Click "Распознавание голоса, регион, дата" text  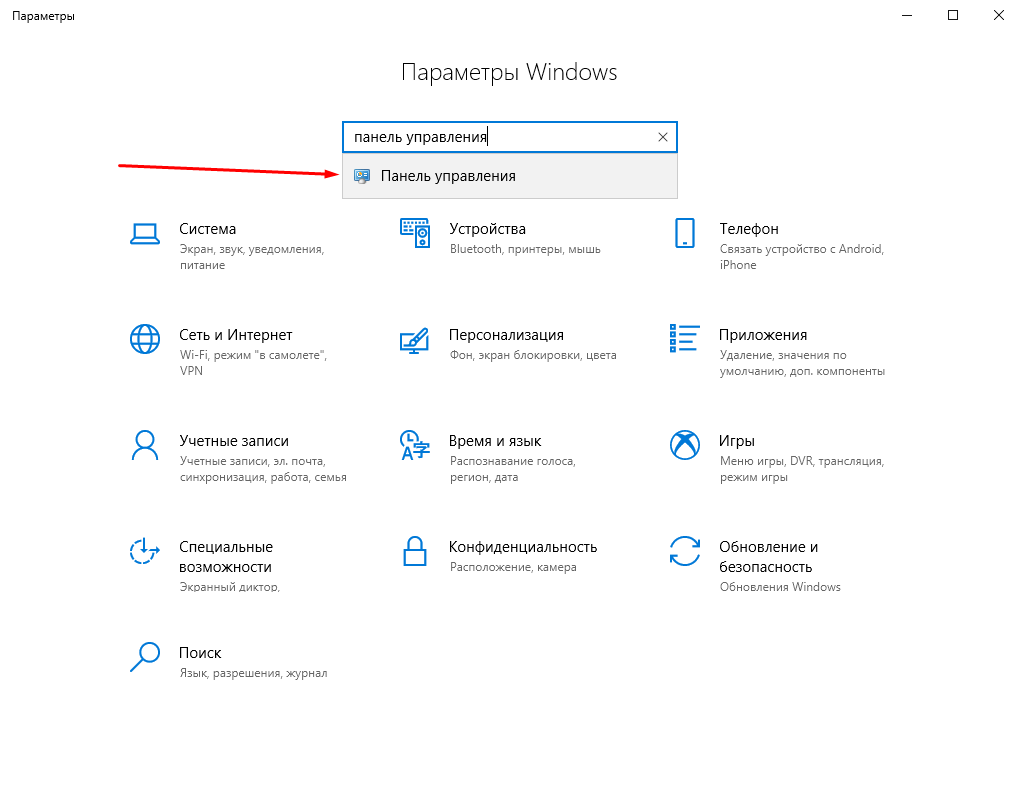[x=512, y=469]
